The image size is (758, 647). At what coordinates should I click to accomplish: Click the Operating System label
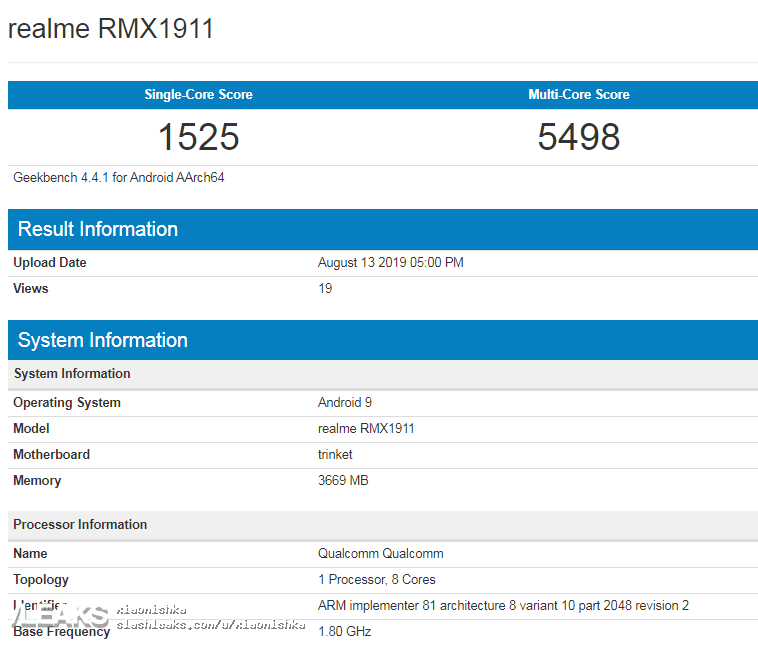[x=67, y=403]
